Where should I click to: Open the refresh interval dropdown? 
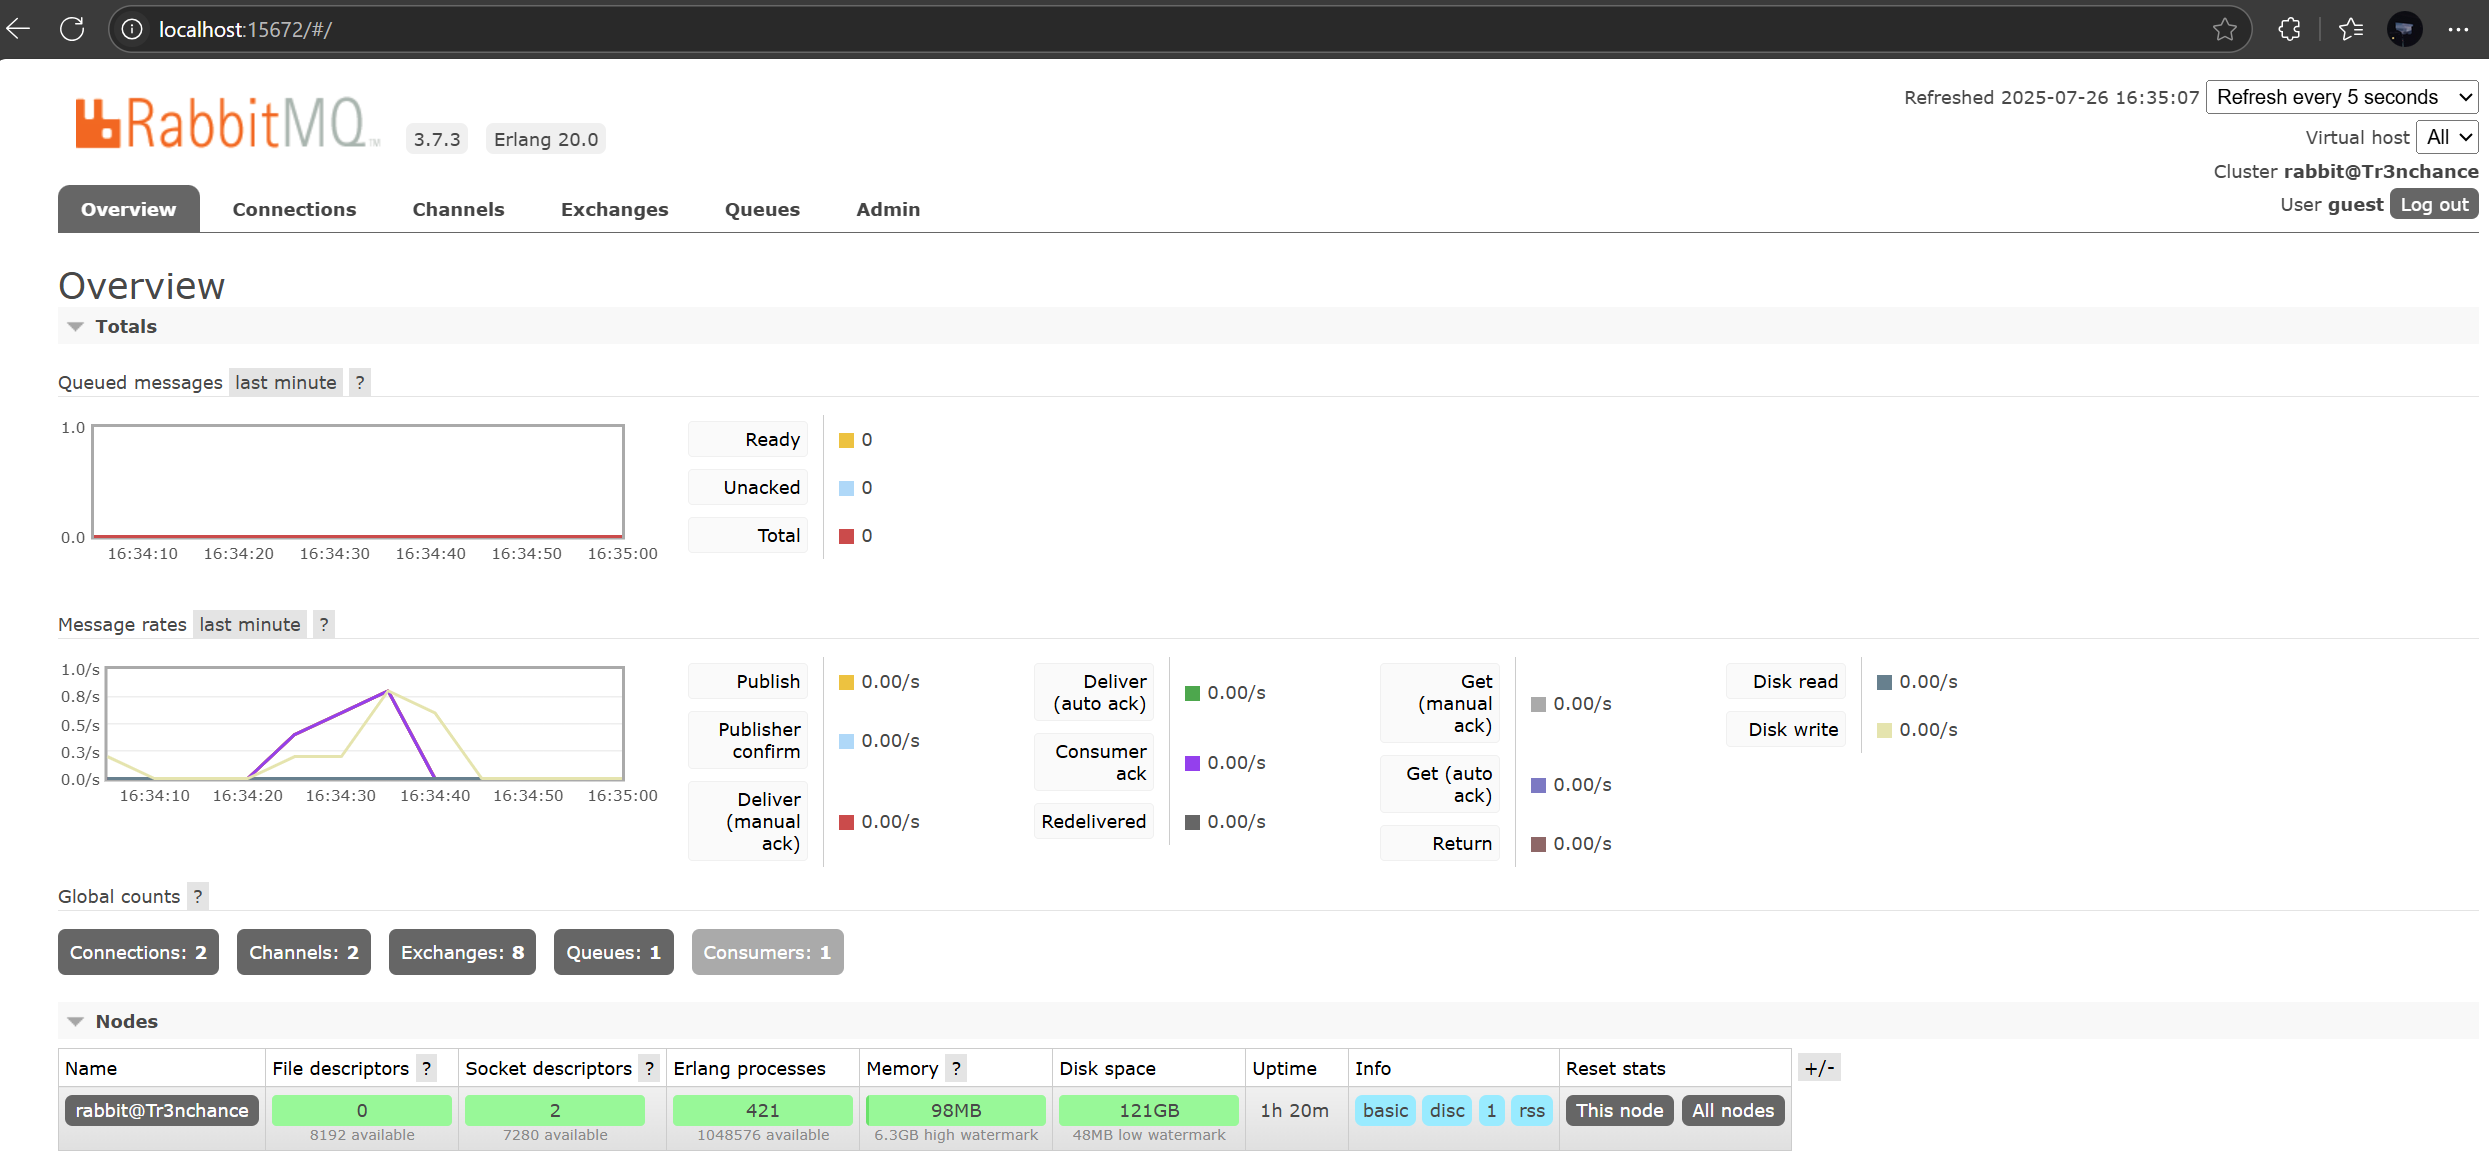[x=2341, y=97]
